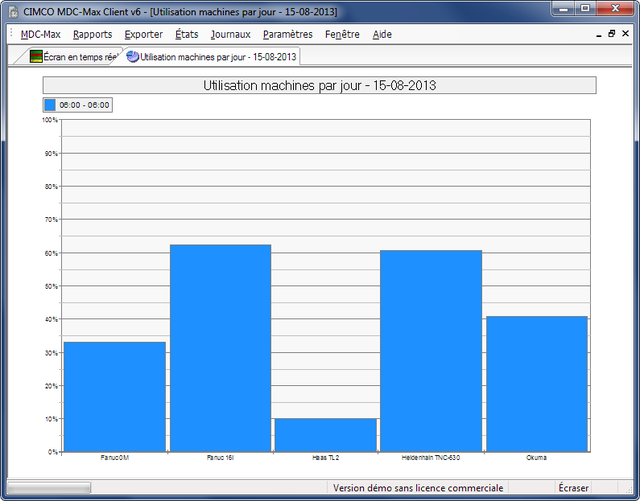Screen dimensions: 640x501
Task: Click the Fanuc 16i axis label
Action: (220, 458)
